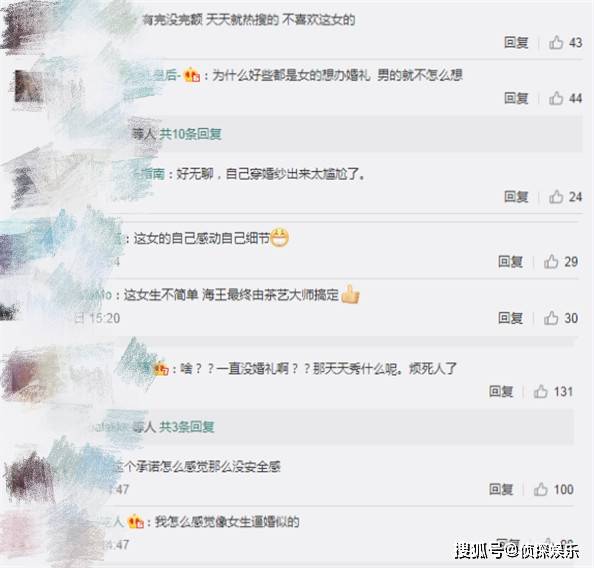Image resolution: width=594 pixels, height=568 pixels.
Task: Like the 承诺 comment with 100 likes
Action: coord(541,489)
